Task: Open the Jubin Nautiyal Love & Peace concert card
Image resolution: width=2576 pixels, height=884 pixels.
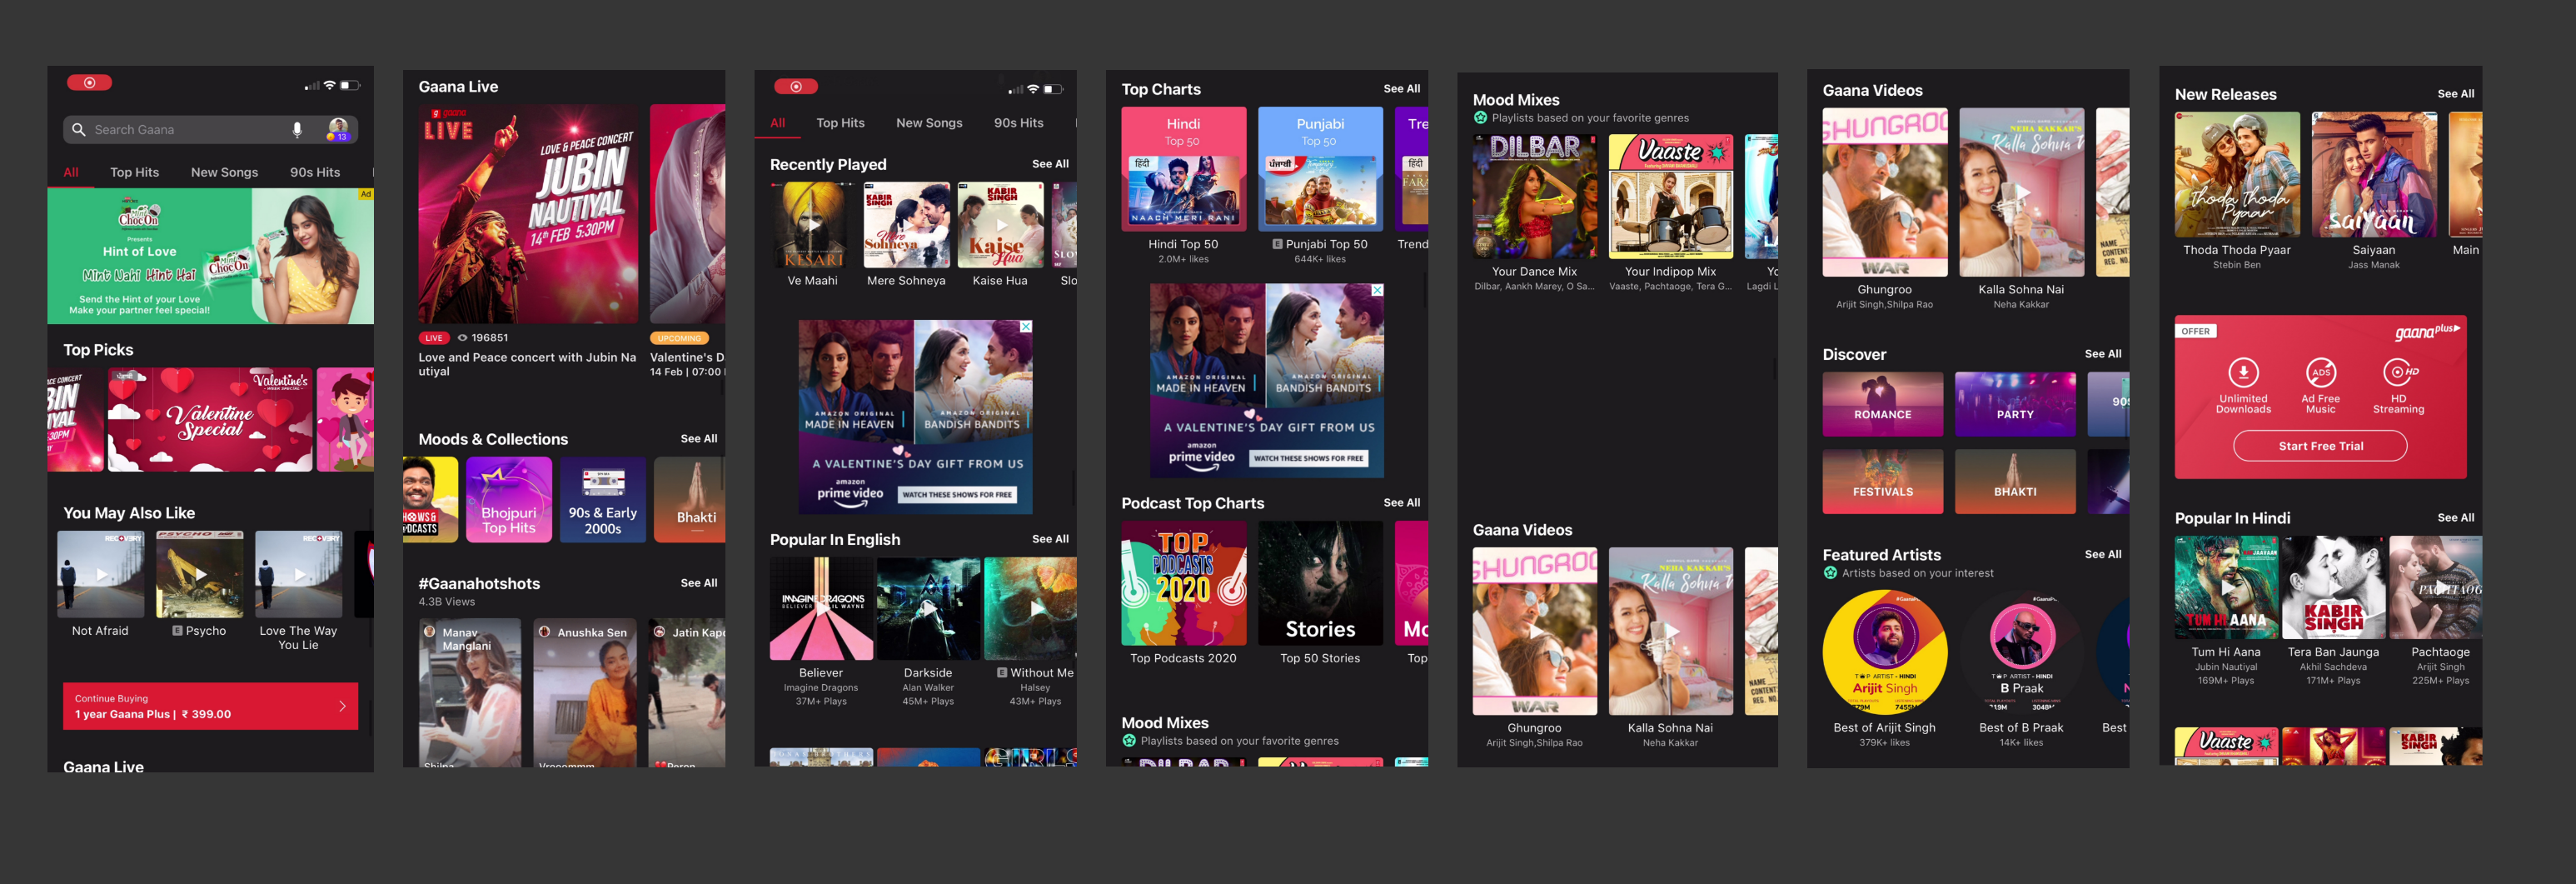Action: 528,214
